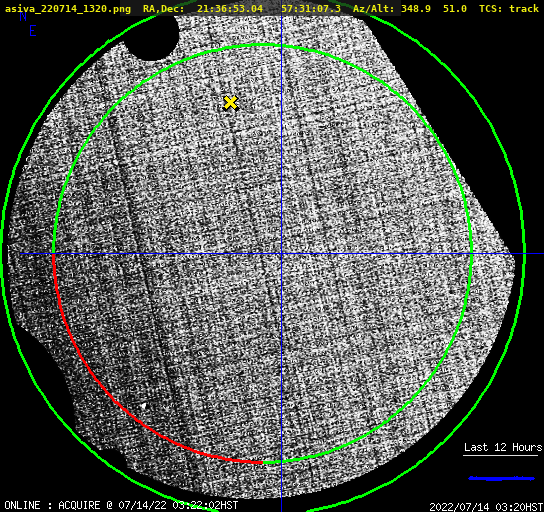
Task: Click the Dec value 57:31:07.3
Action: coord(311,9)
